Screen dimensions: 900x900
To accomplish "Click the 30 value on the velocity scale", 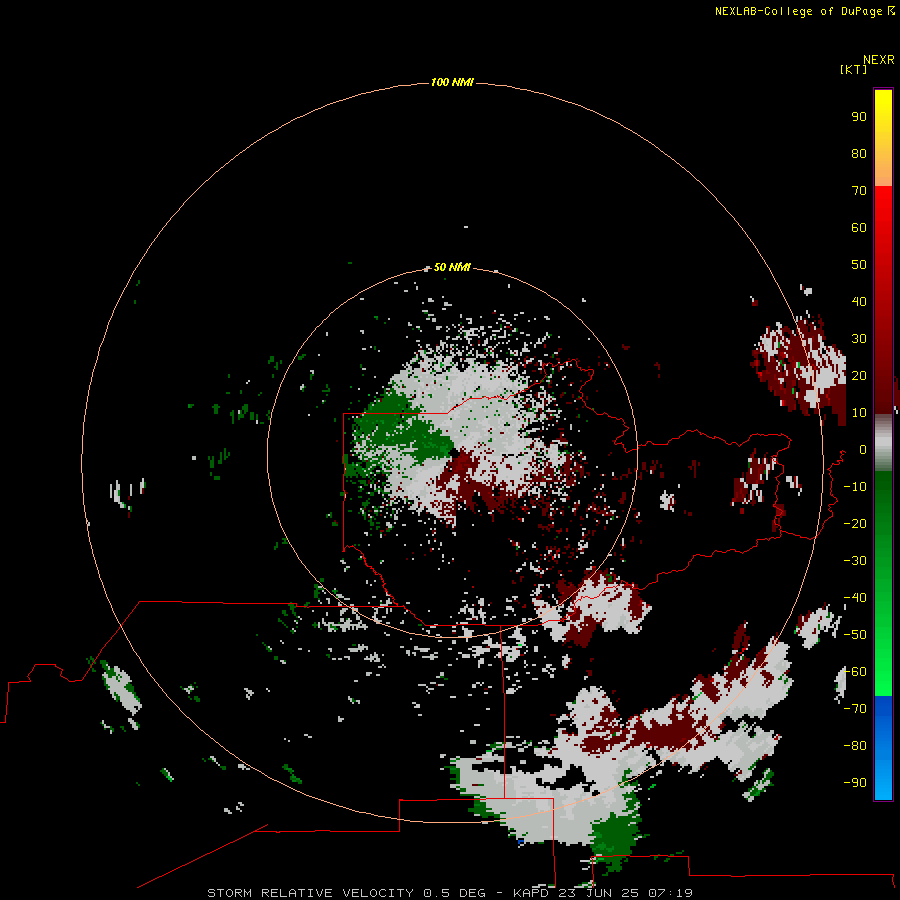I will (859, 339).
